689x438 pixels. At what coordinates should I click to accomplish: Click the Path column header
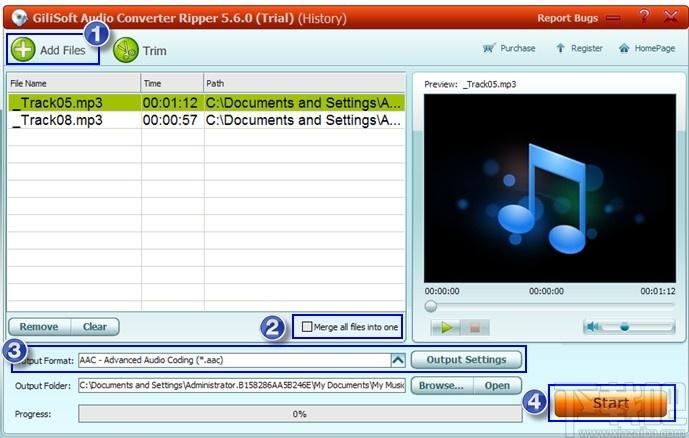pyautogui.click(x=305, y=83)
